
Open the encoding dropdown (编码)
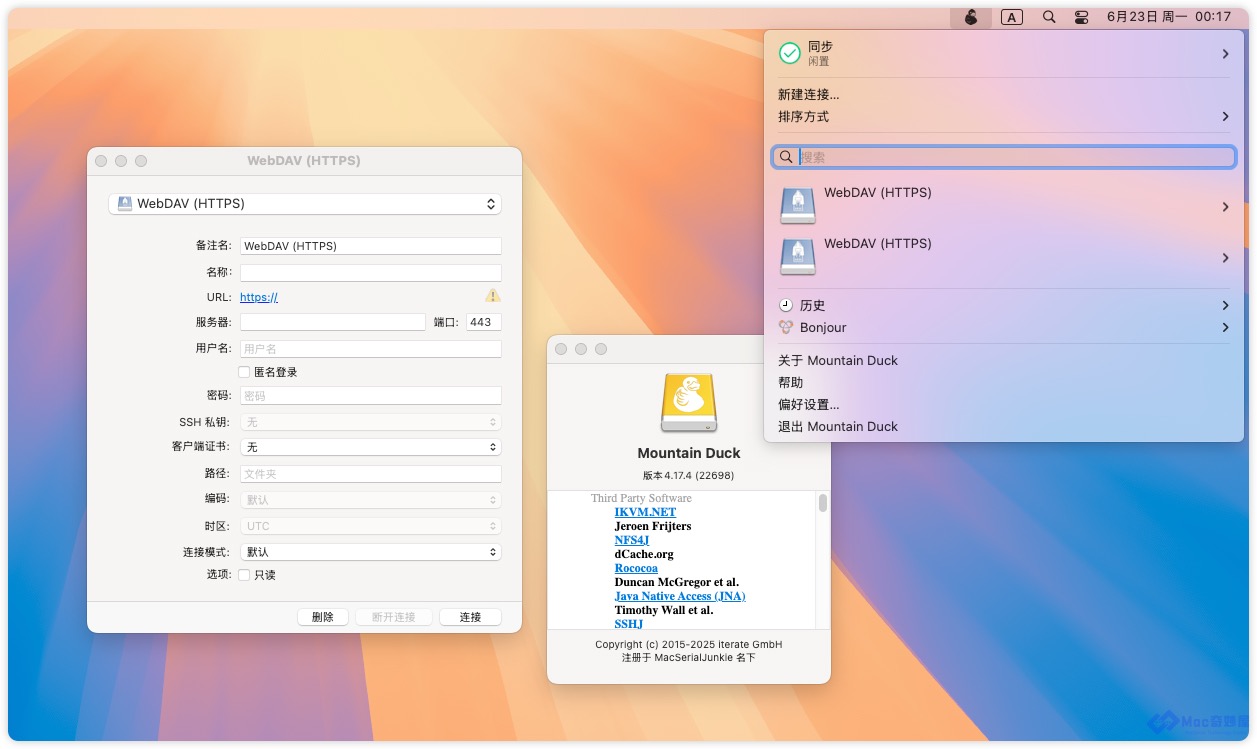[371, 499]
